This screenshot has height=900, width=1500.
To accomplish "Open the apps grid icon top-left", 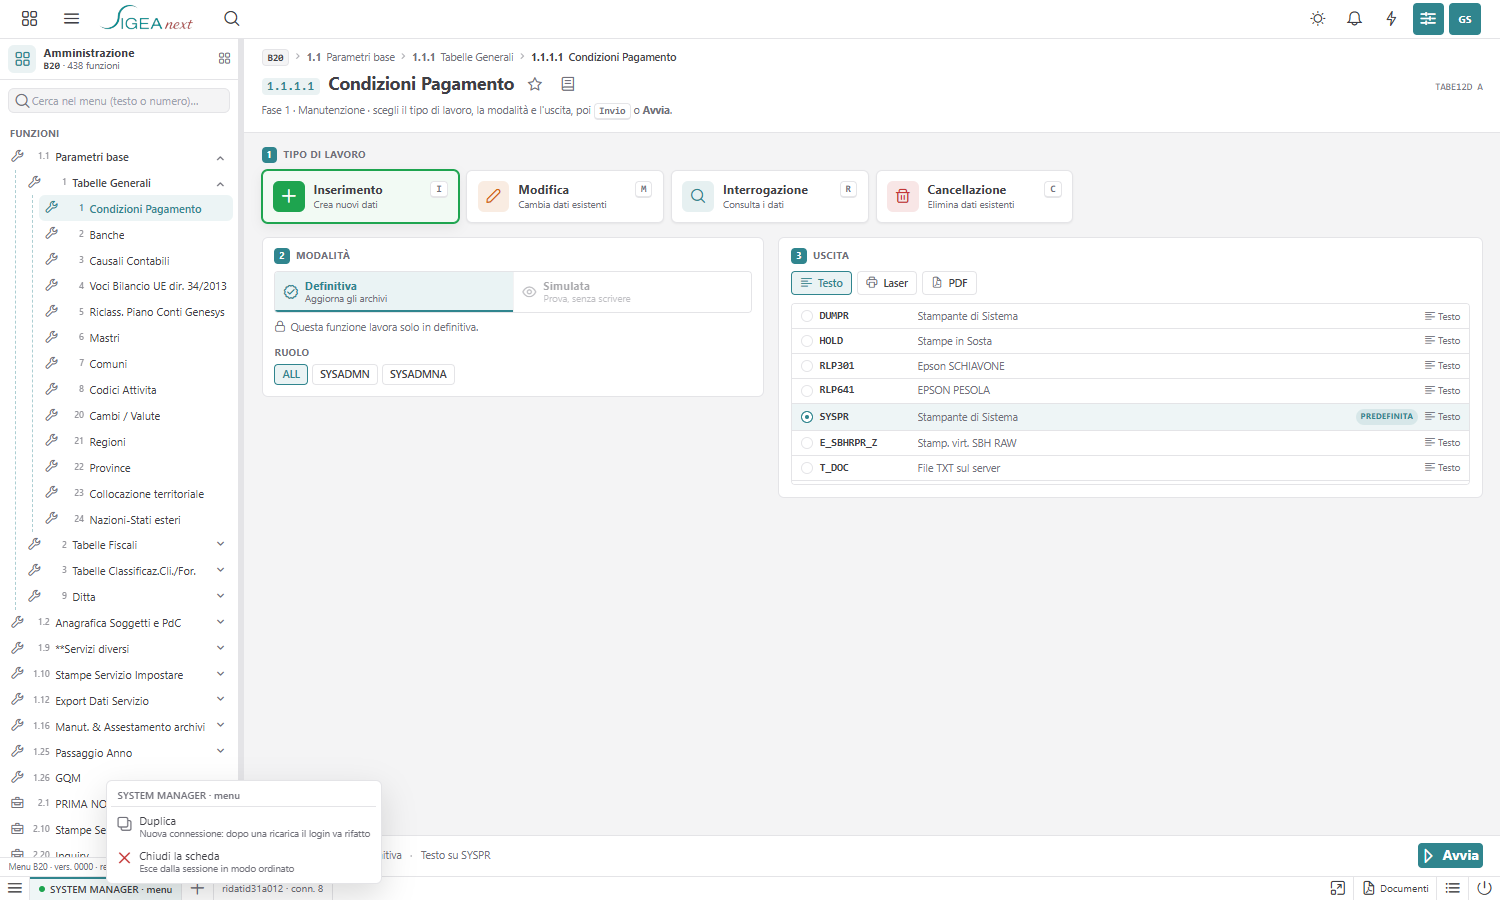I will tap(29, 19).
